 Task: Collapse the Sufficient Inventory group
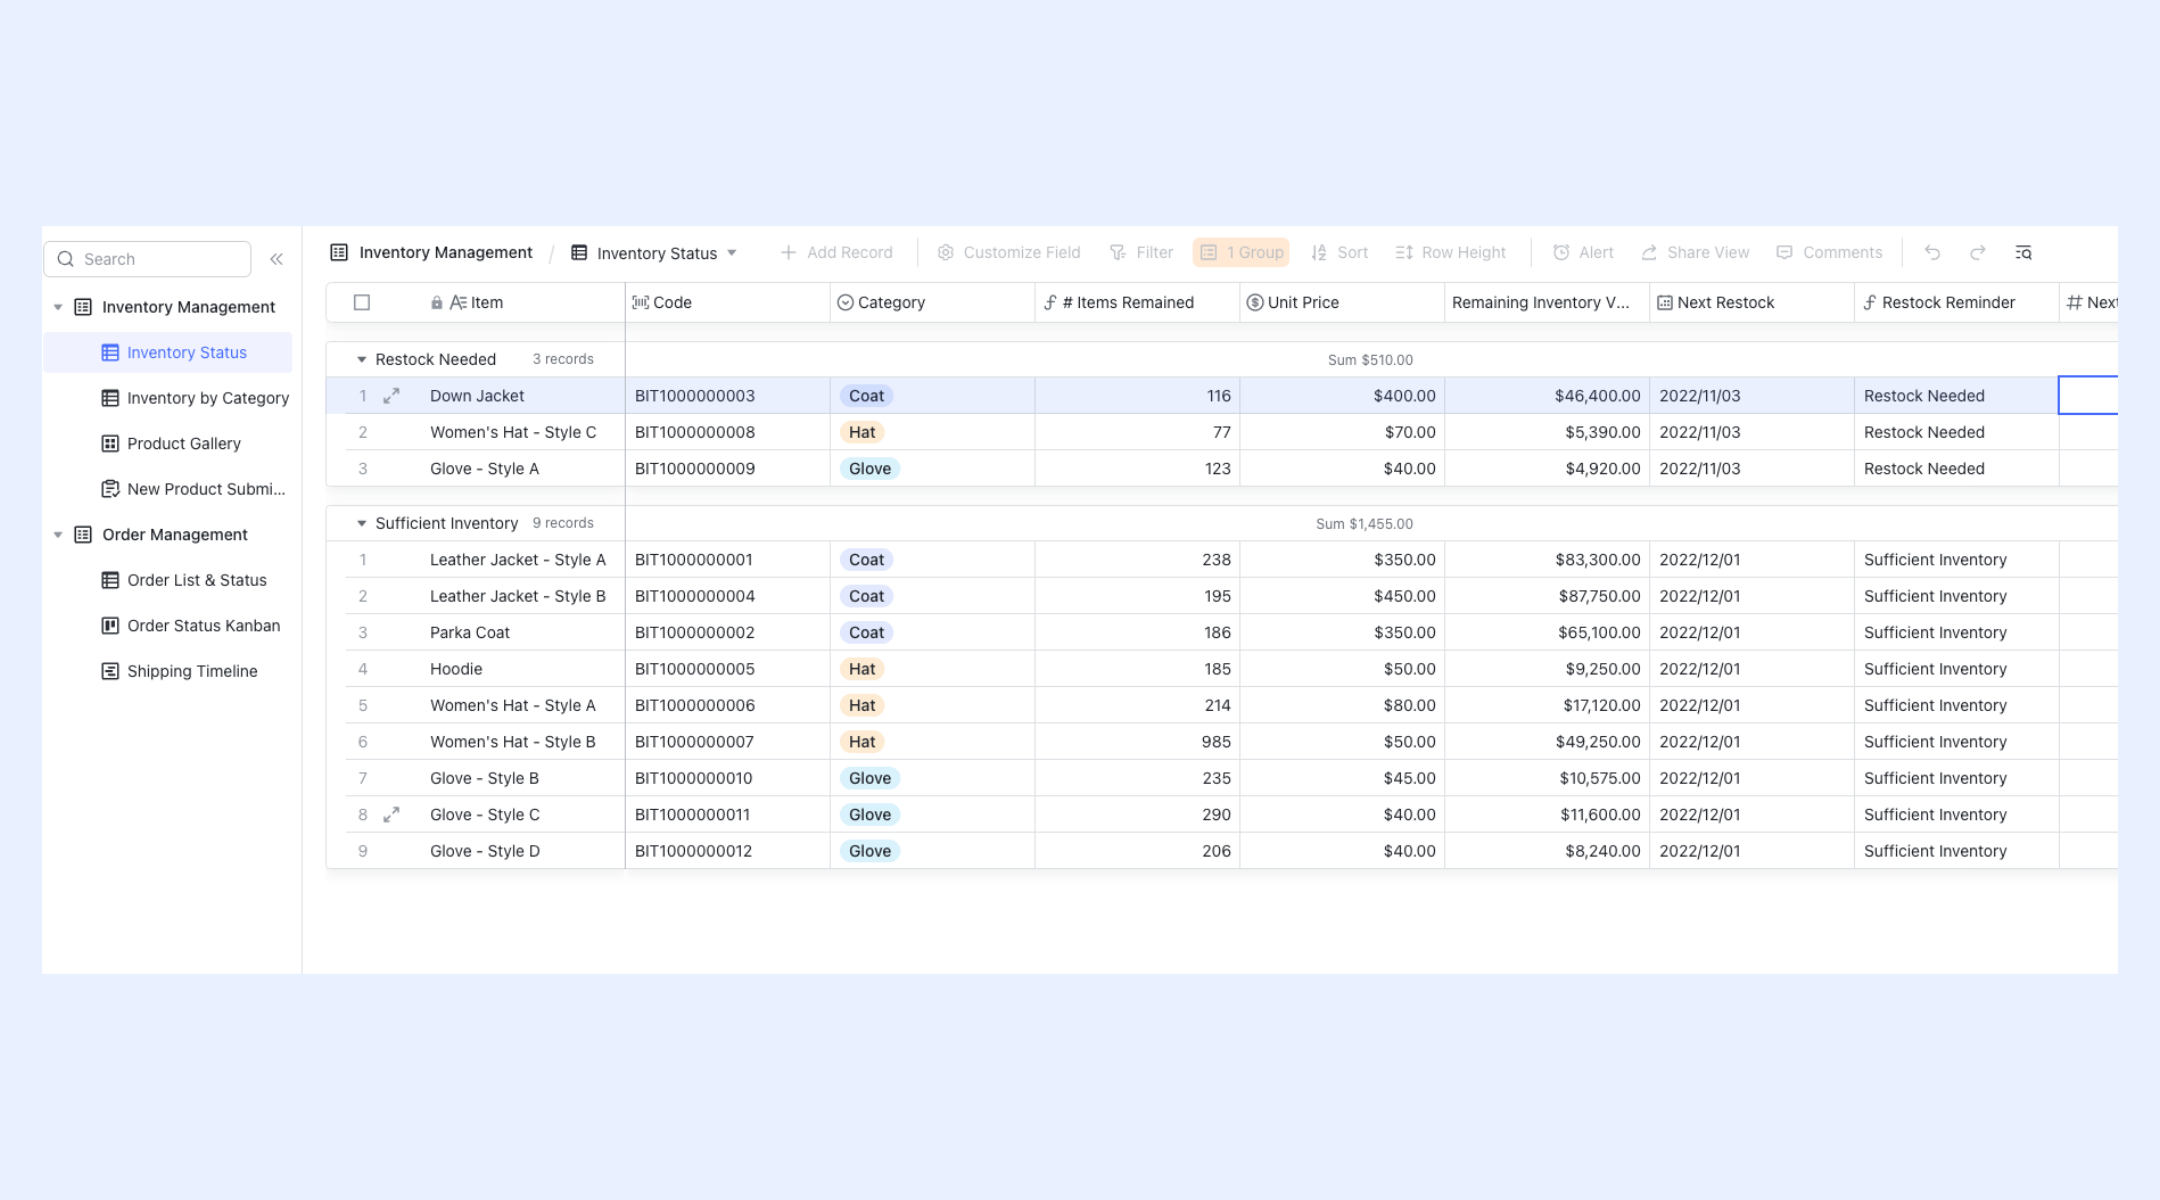[x=361, y=524]
